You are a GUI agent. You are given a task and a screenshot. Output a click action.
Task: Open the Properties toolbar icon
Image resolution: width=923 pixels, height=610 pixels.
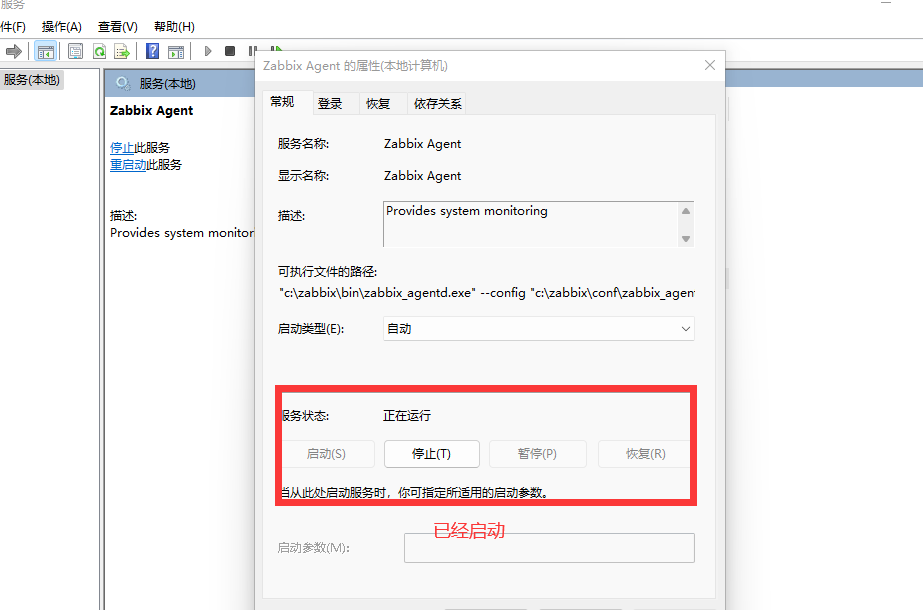coord(75,52)
